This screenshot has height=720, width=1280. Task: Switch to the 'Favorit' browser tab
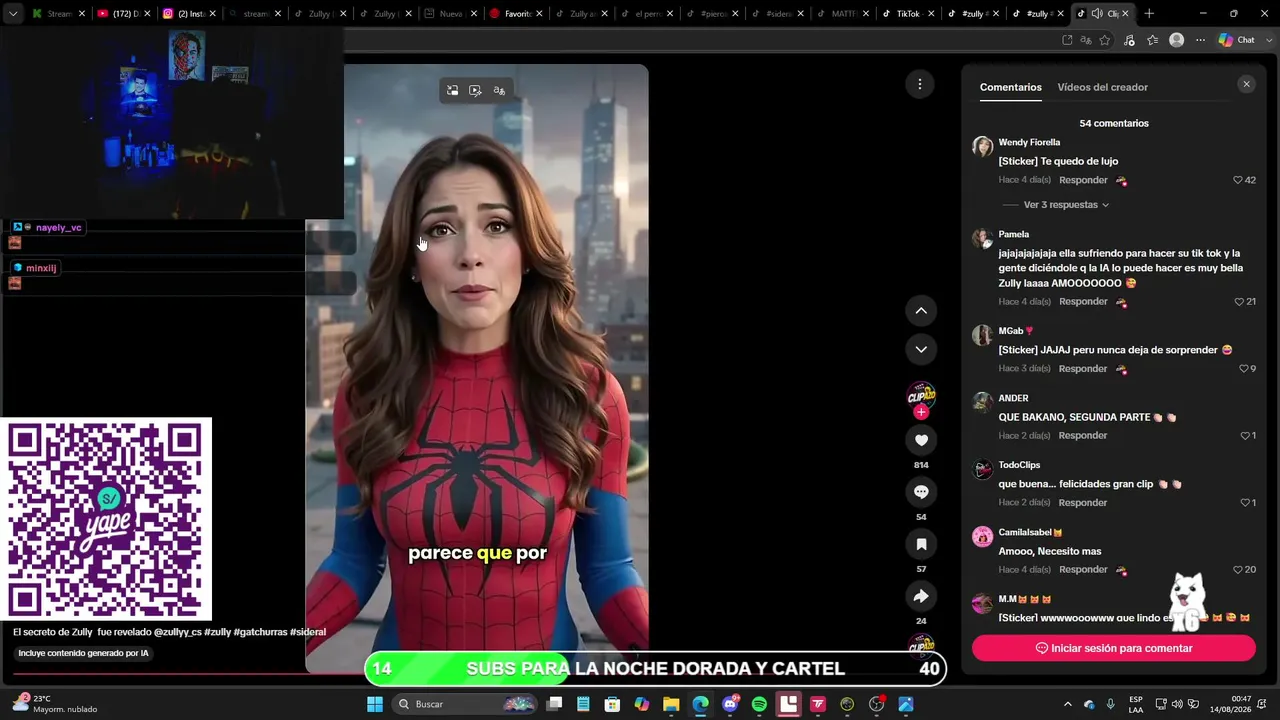pyautogui.click(x=517, y=14)
